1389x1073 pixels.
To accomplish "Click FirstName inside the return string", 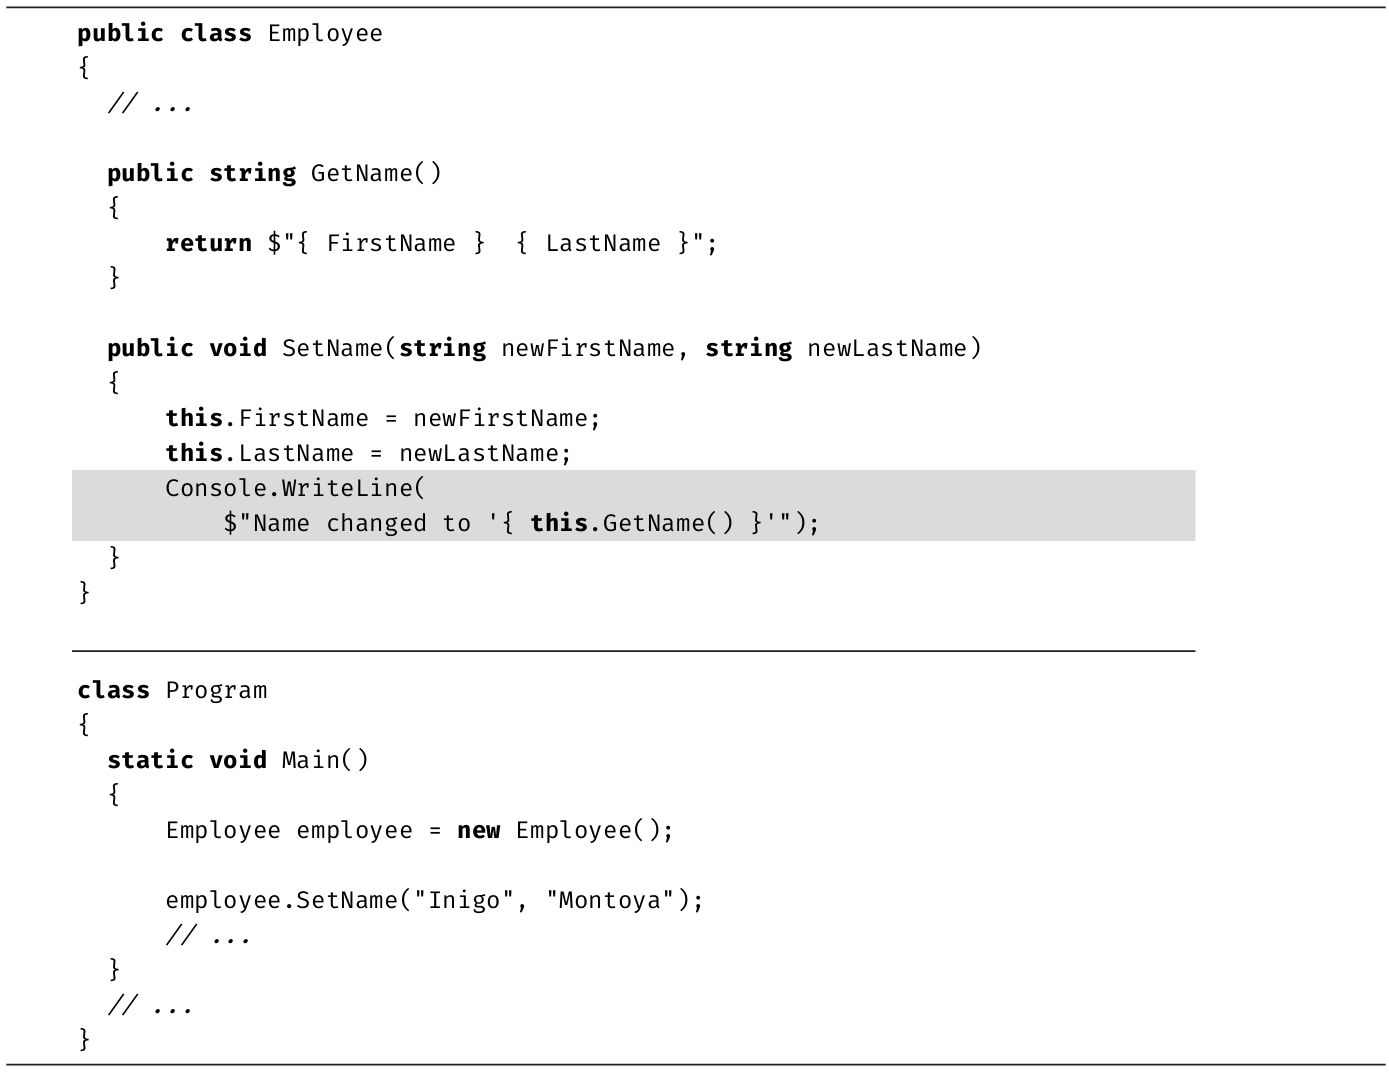I will (x=391, y=244).
